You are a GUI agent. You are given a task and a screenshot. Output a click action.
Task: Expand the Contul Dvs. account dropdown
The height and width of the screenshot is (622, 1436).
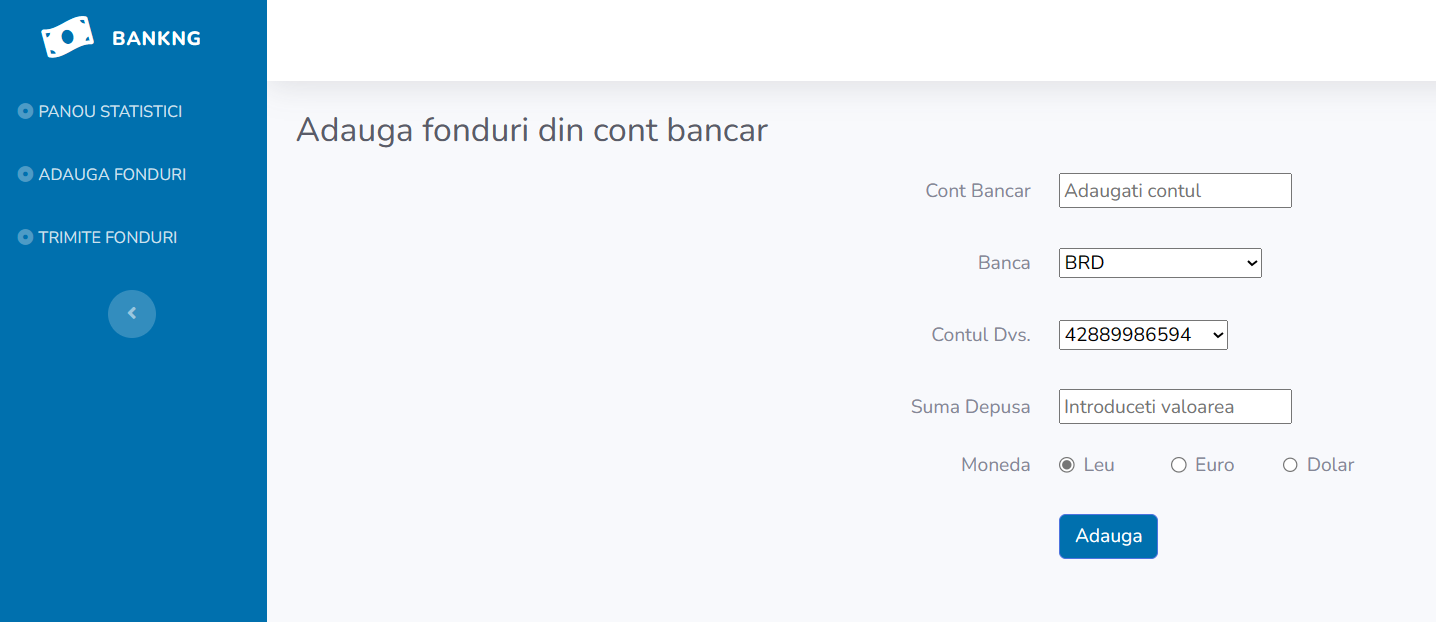[x=1143, y=336]
